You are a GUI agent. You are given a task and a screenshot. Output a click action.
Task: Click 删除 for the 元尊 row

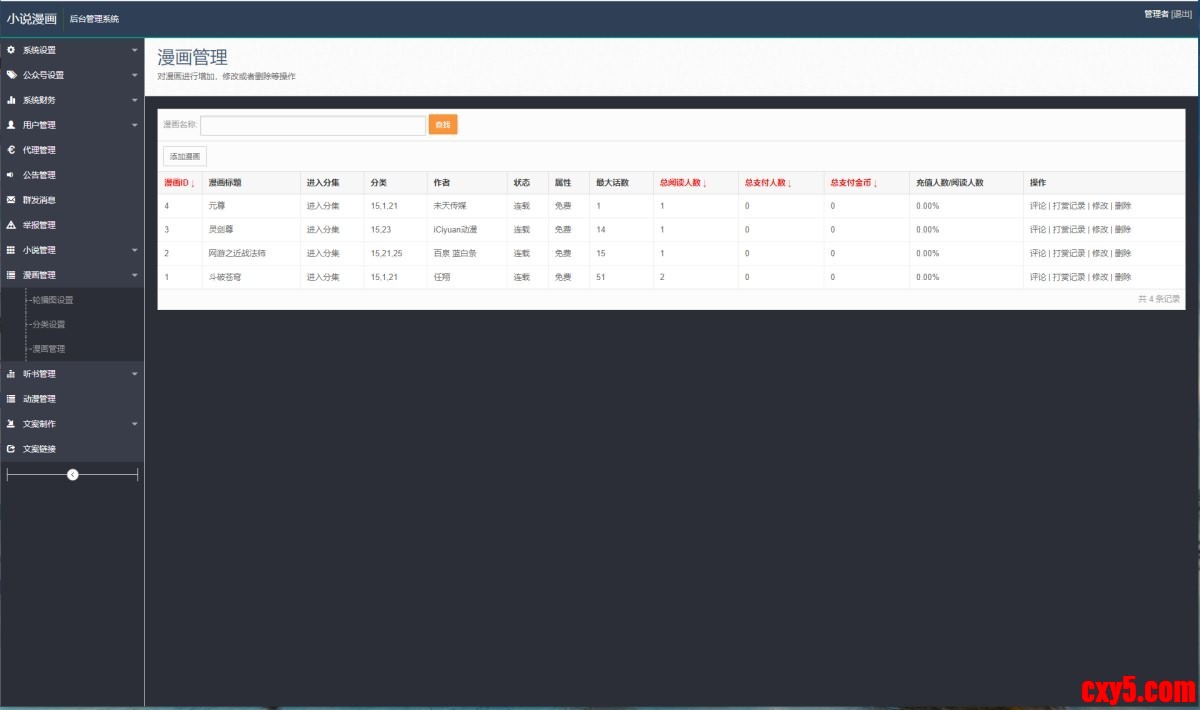(1123, 206)
